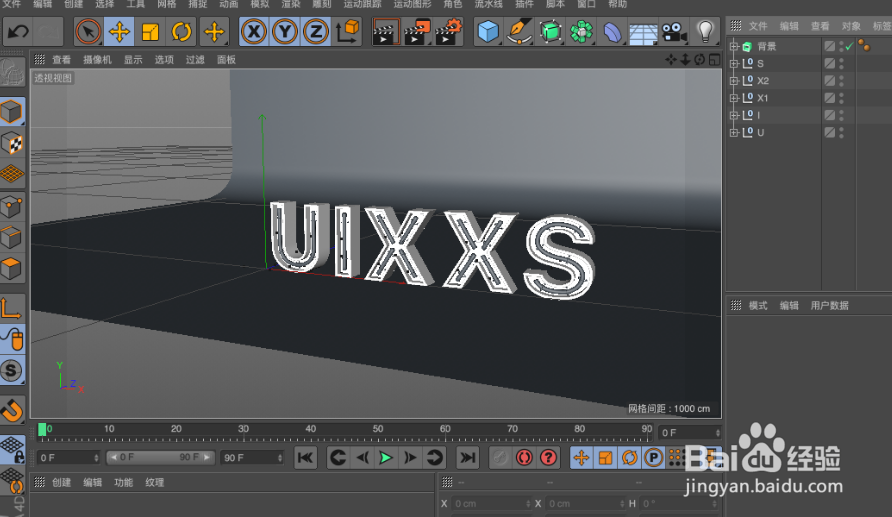Activate the Rotate tool in the top toolbar
Viewport: 892px width, 517px height.
point(181,32)
